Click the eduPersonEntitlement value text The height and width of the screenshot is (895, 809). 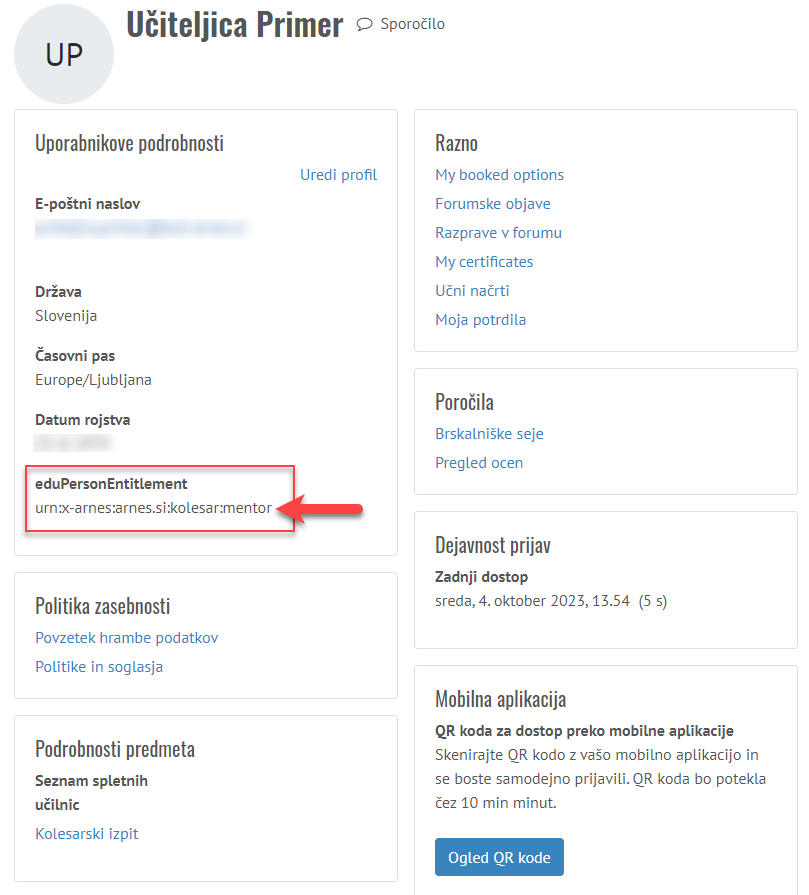pyautogui.click(x=153, y=509)
